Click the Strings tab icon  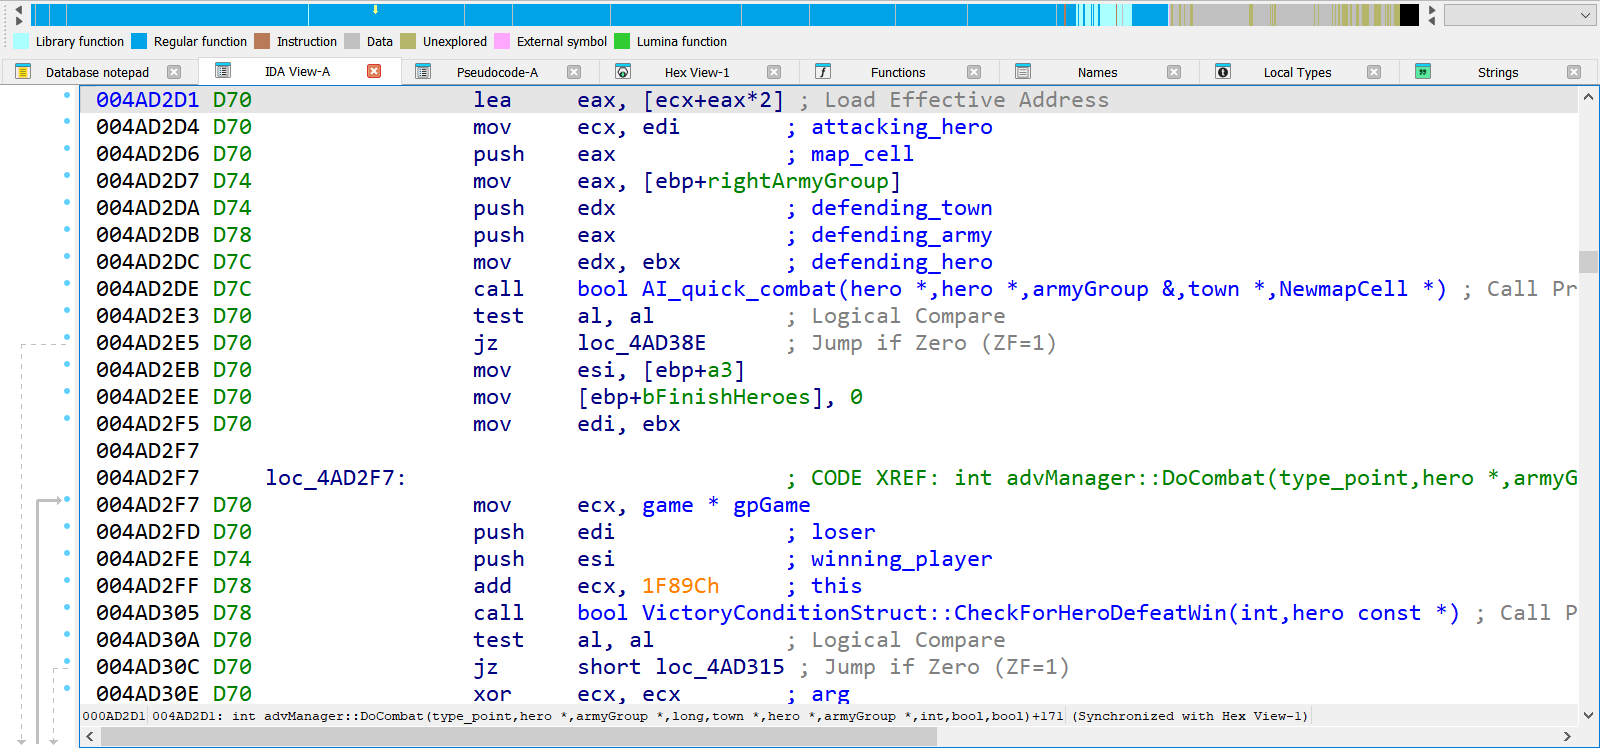point(1423,71)
